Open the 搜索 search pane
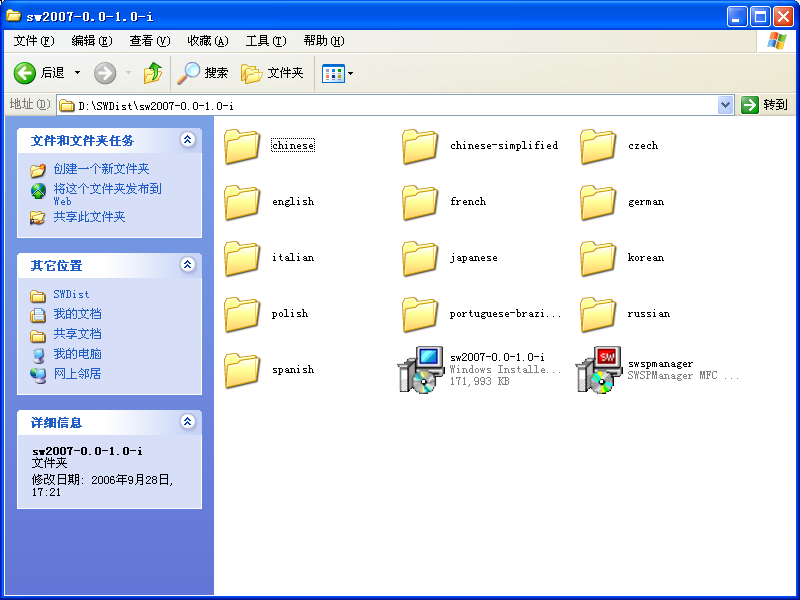800x600 pixels. (203, 73)
